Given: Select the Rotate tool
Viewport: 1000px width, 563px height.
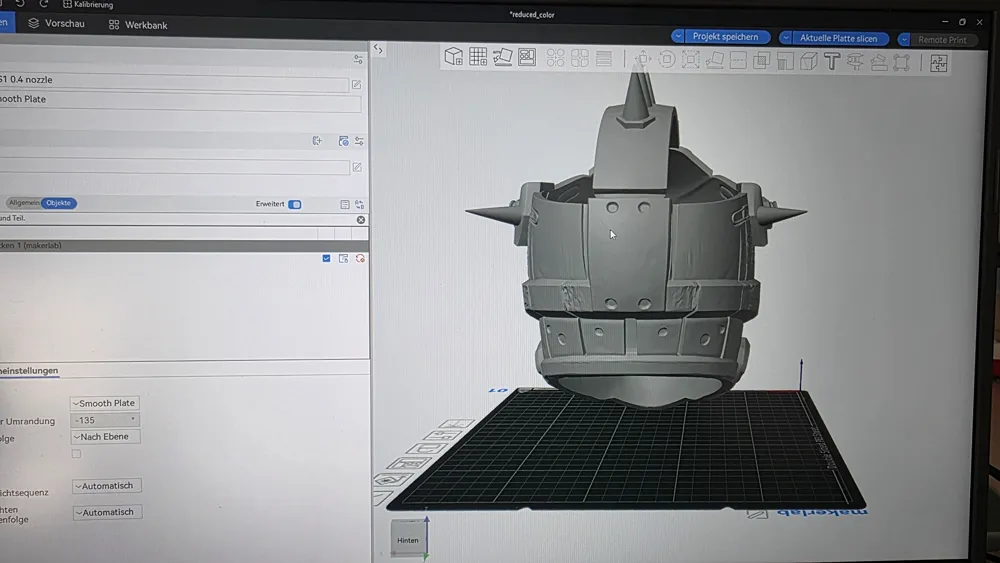Looking at the screenshot, I should 666,59.
